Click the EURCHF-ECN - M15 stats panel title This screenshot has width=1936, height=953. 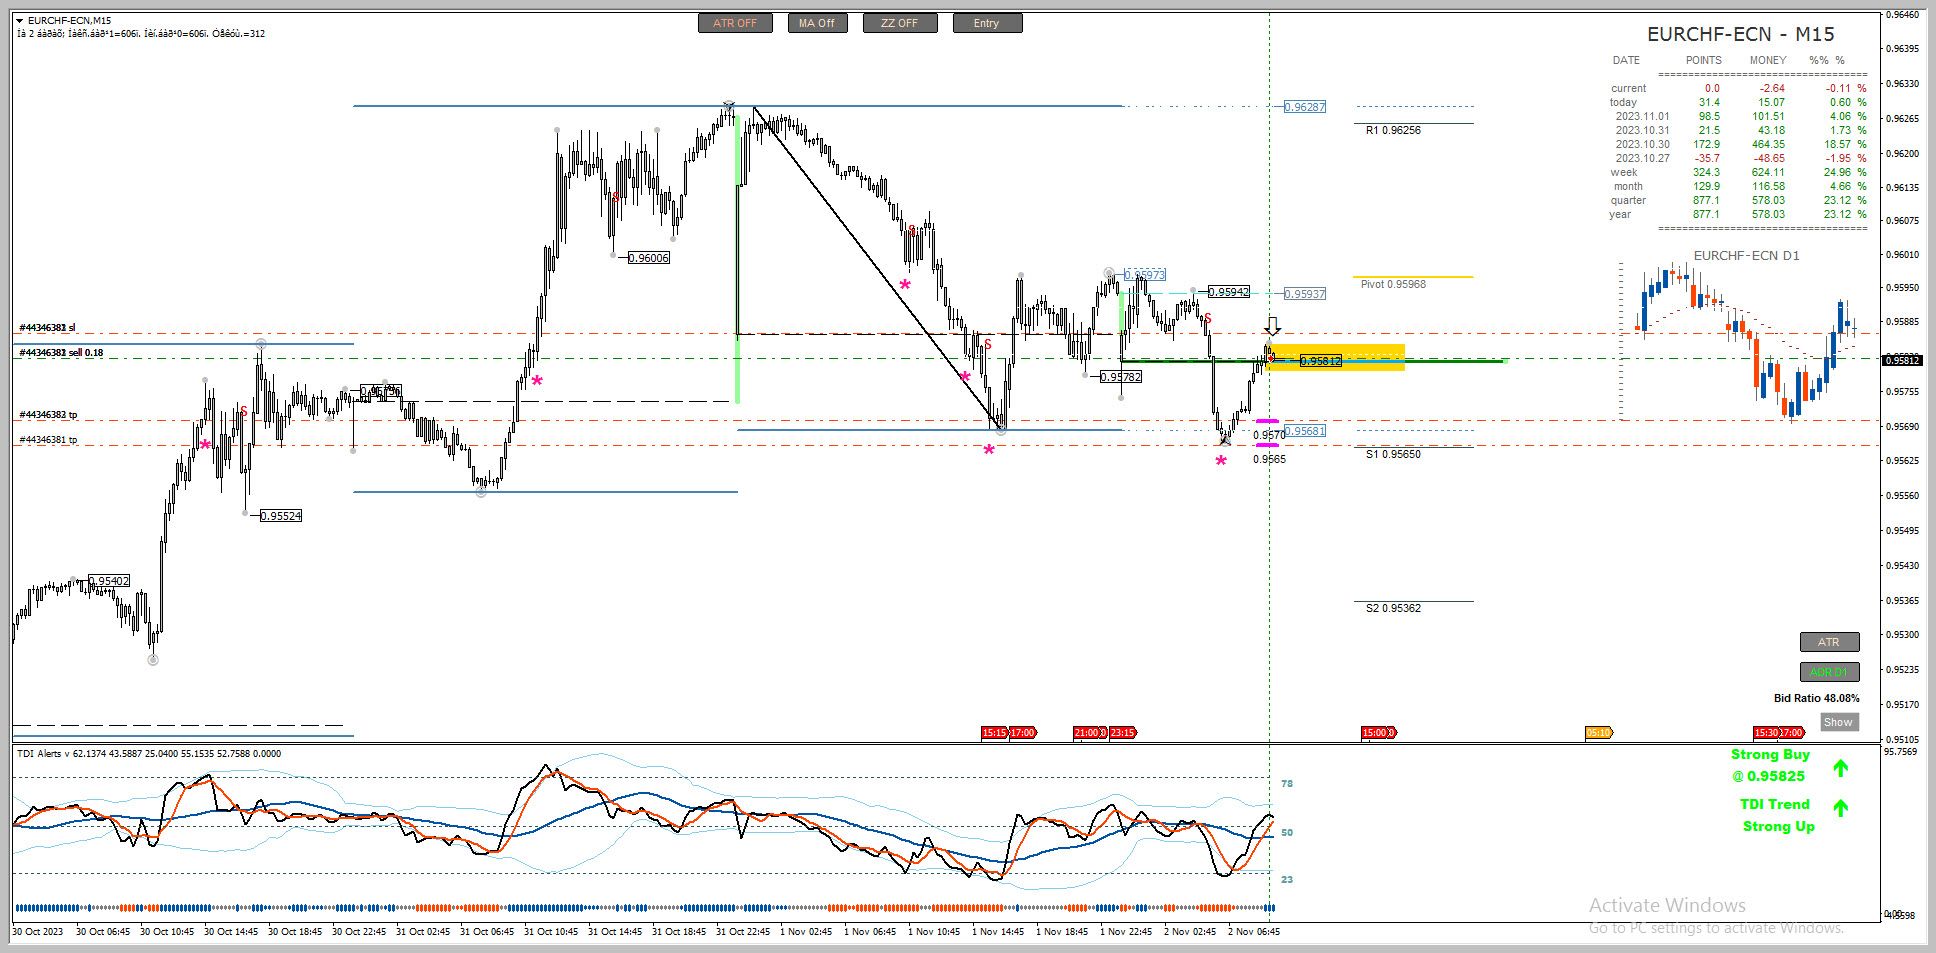click(x=1740, y=34)
